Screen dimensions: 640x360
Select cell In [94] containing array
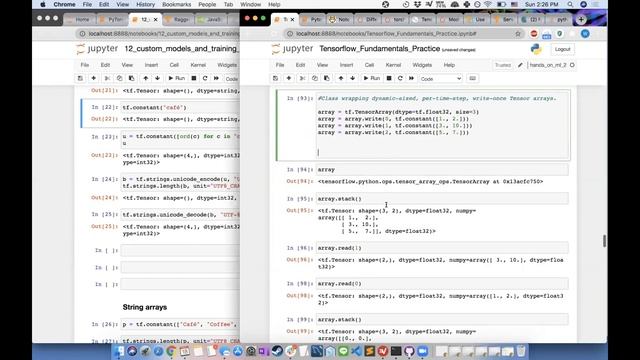[442, 169]
